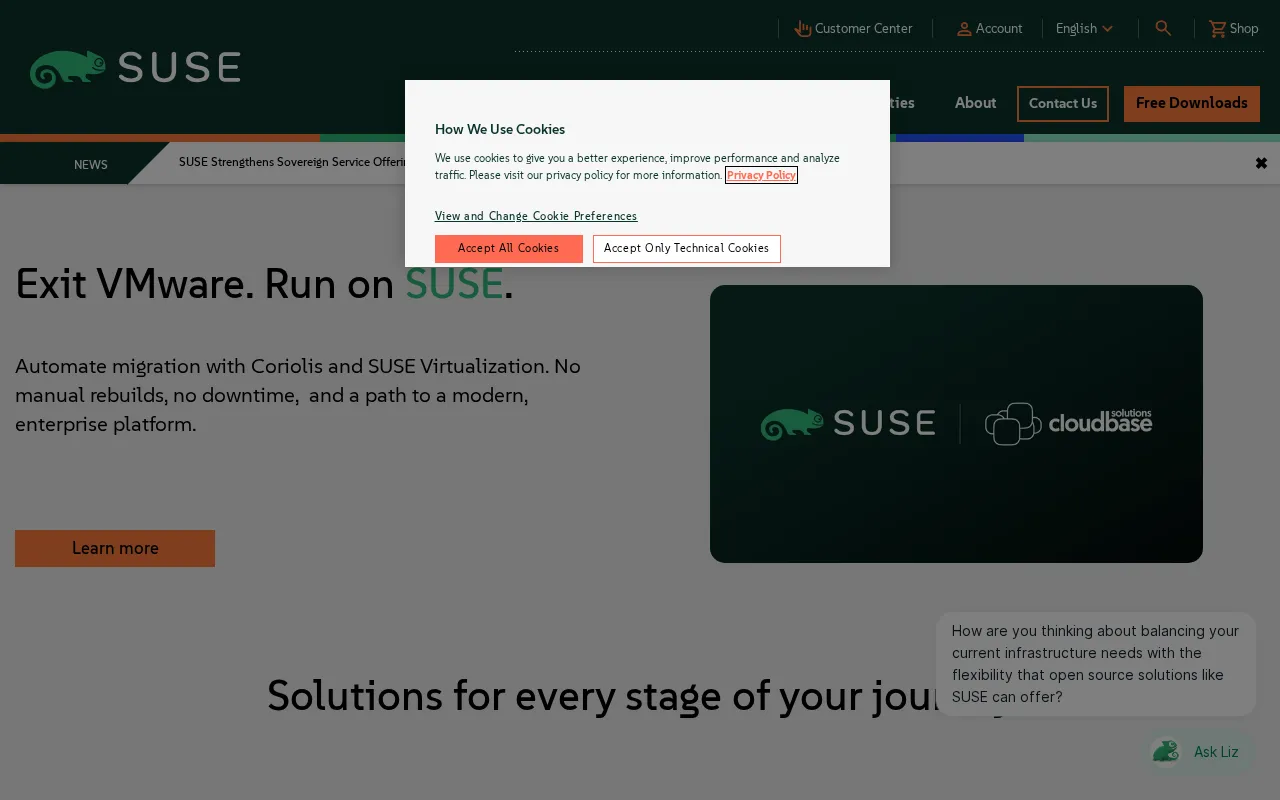Screen dimensions: 1280x800
Task: Click the How We Use Cookies heading
Action: point(500,130)
